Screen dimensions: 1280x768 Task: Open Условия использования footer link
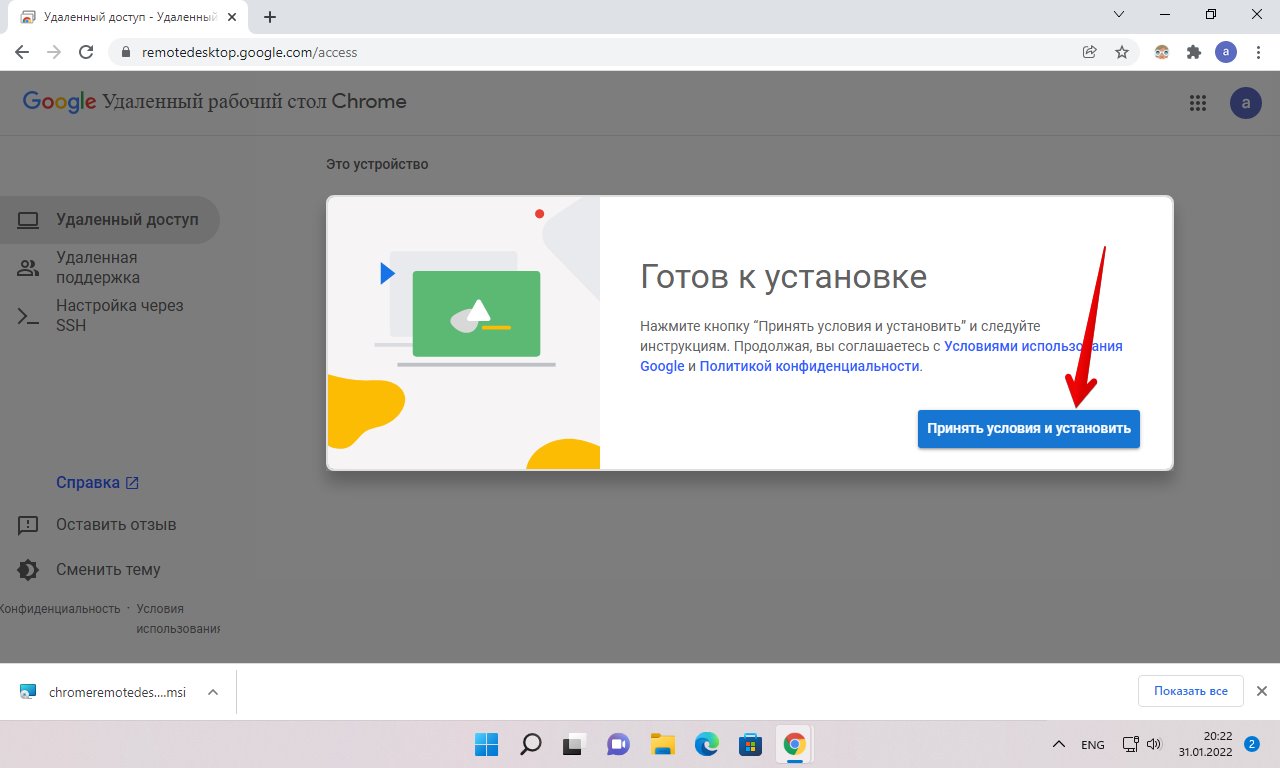[178, 618]
